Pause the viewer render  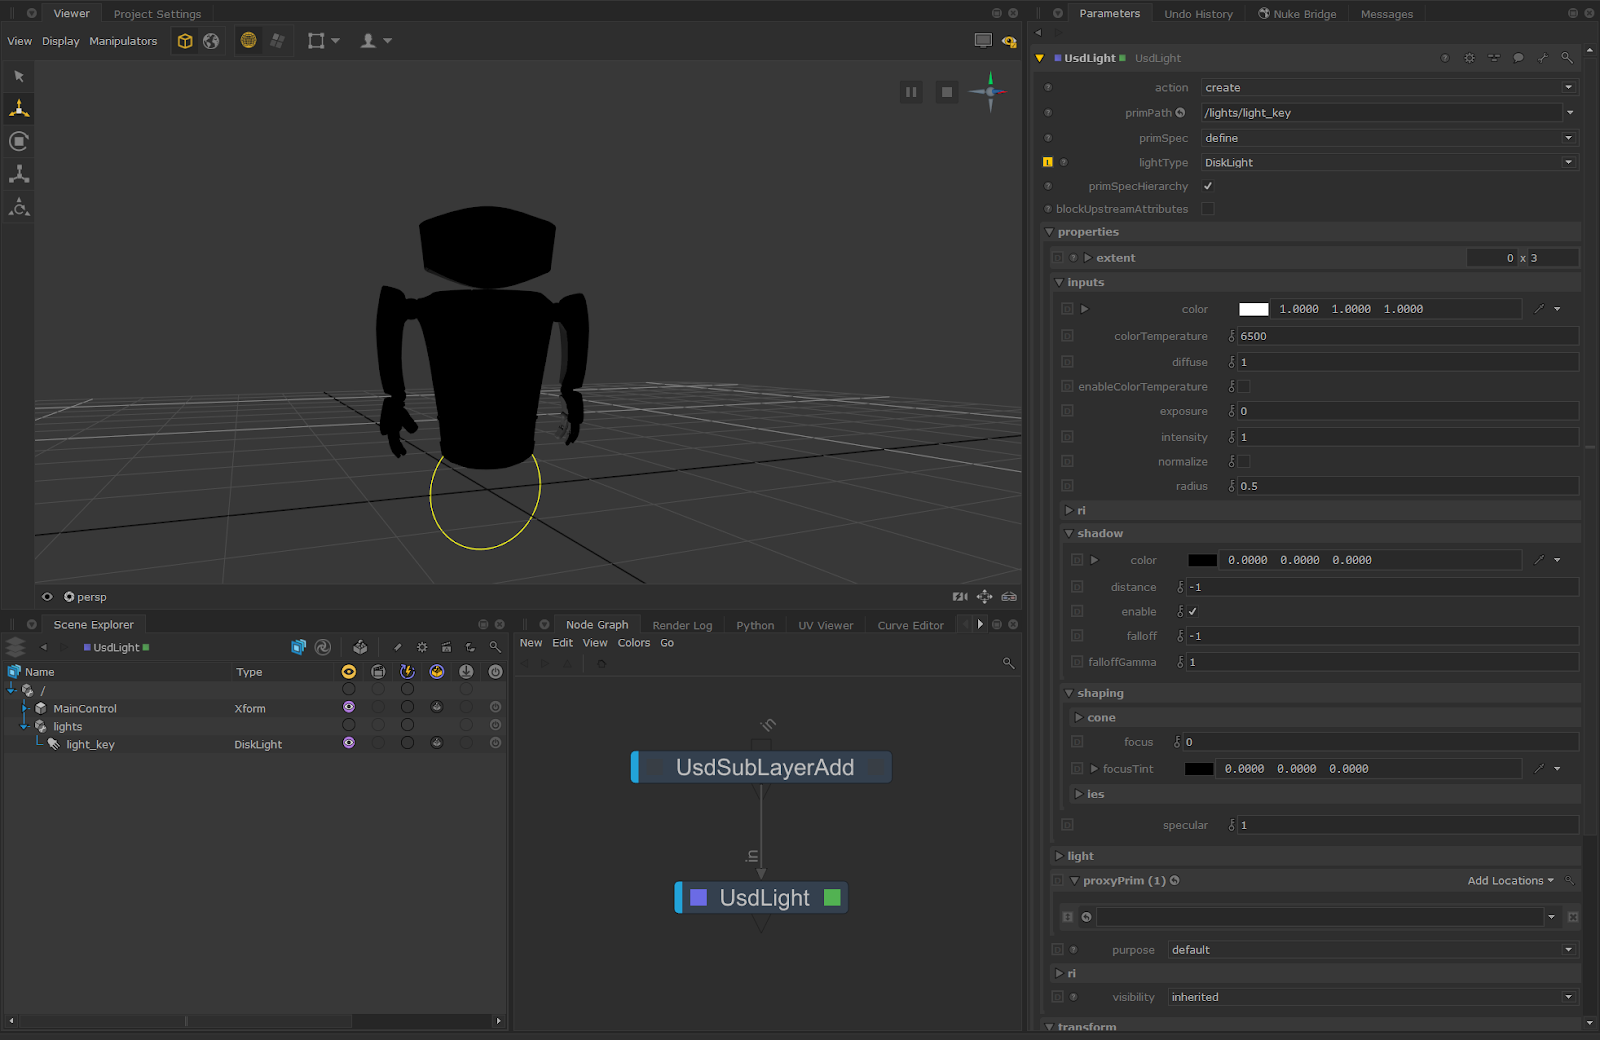[x=911, y=92]
